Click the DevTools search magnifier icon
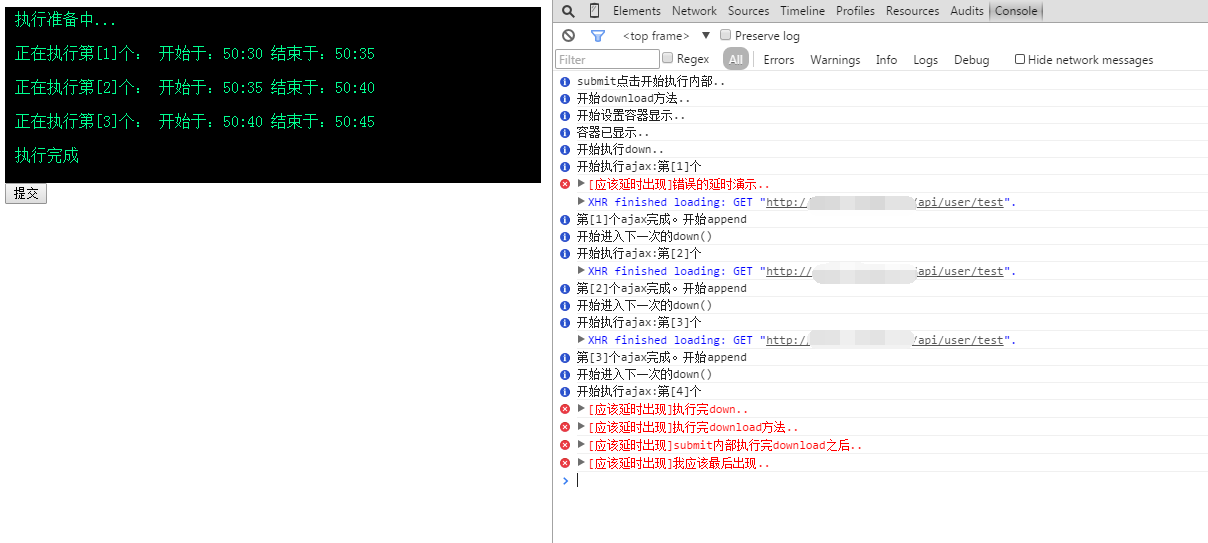The width and height of the screenshot is (1208, 543). 568,11
